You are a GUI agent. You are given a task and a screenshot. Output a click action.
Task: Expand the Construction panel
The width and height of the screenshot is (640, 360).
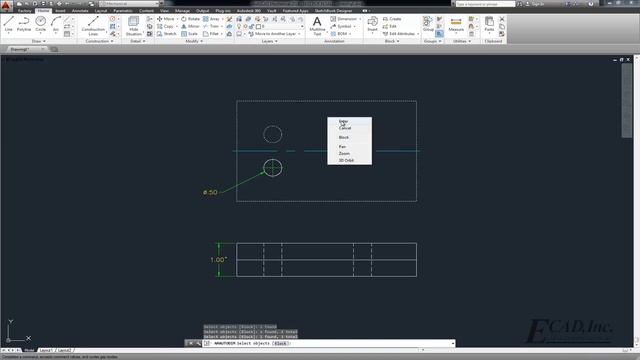click(99, 41)
